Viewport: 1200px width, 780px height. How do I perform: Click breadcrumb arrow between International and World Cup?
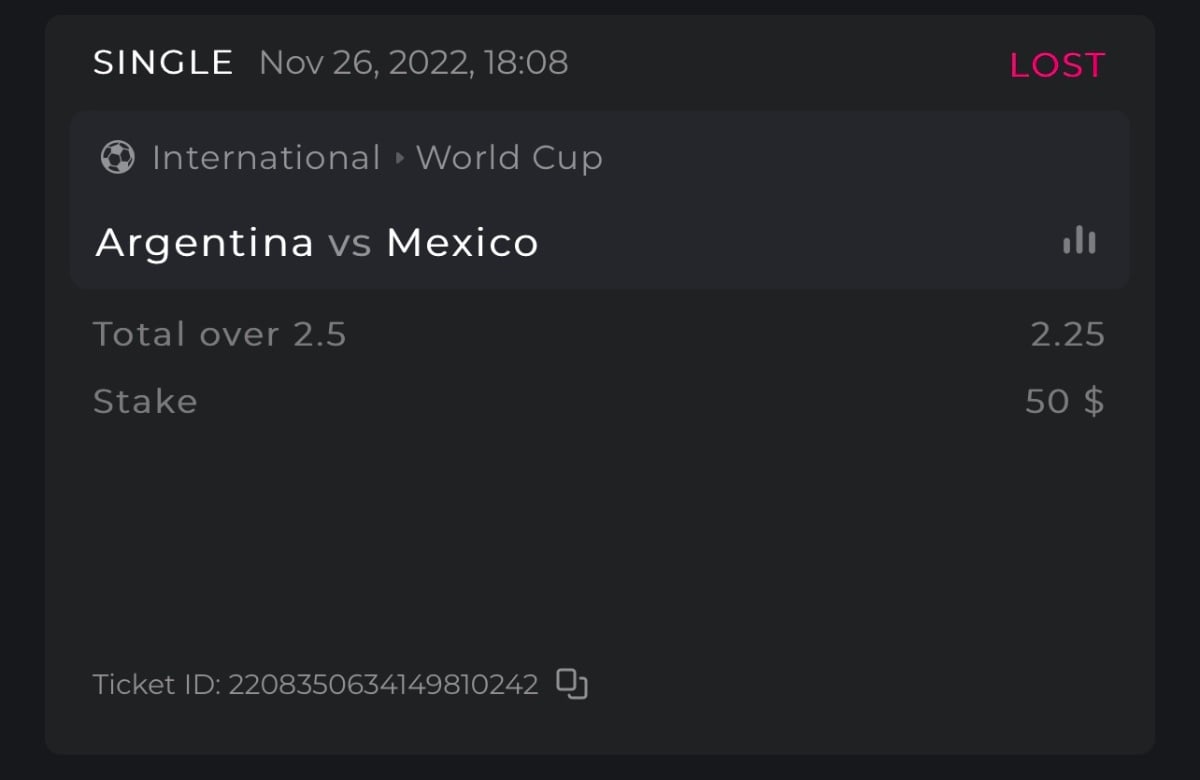click(399, 158)
